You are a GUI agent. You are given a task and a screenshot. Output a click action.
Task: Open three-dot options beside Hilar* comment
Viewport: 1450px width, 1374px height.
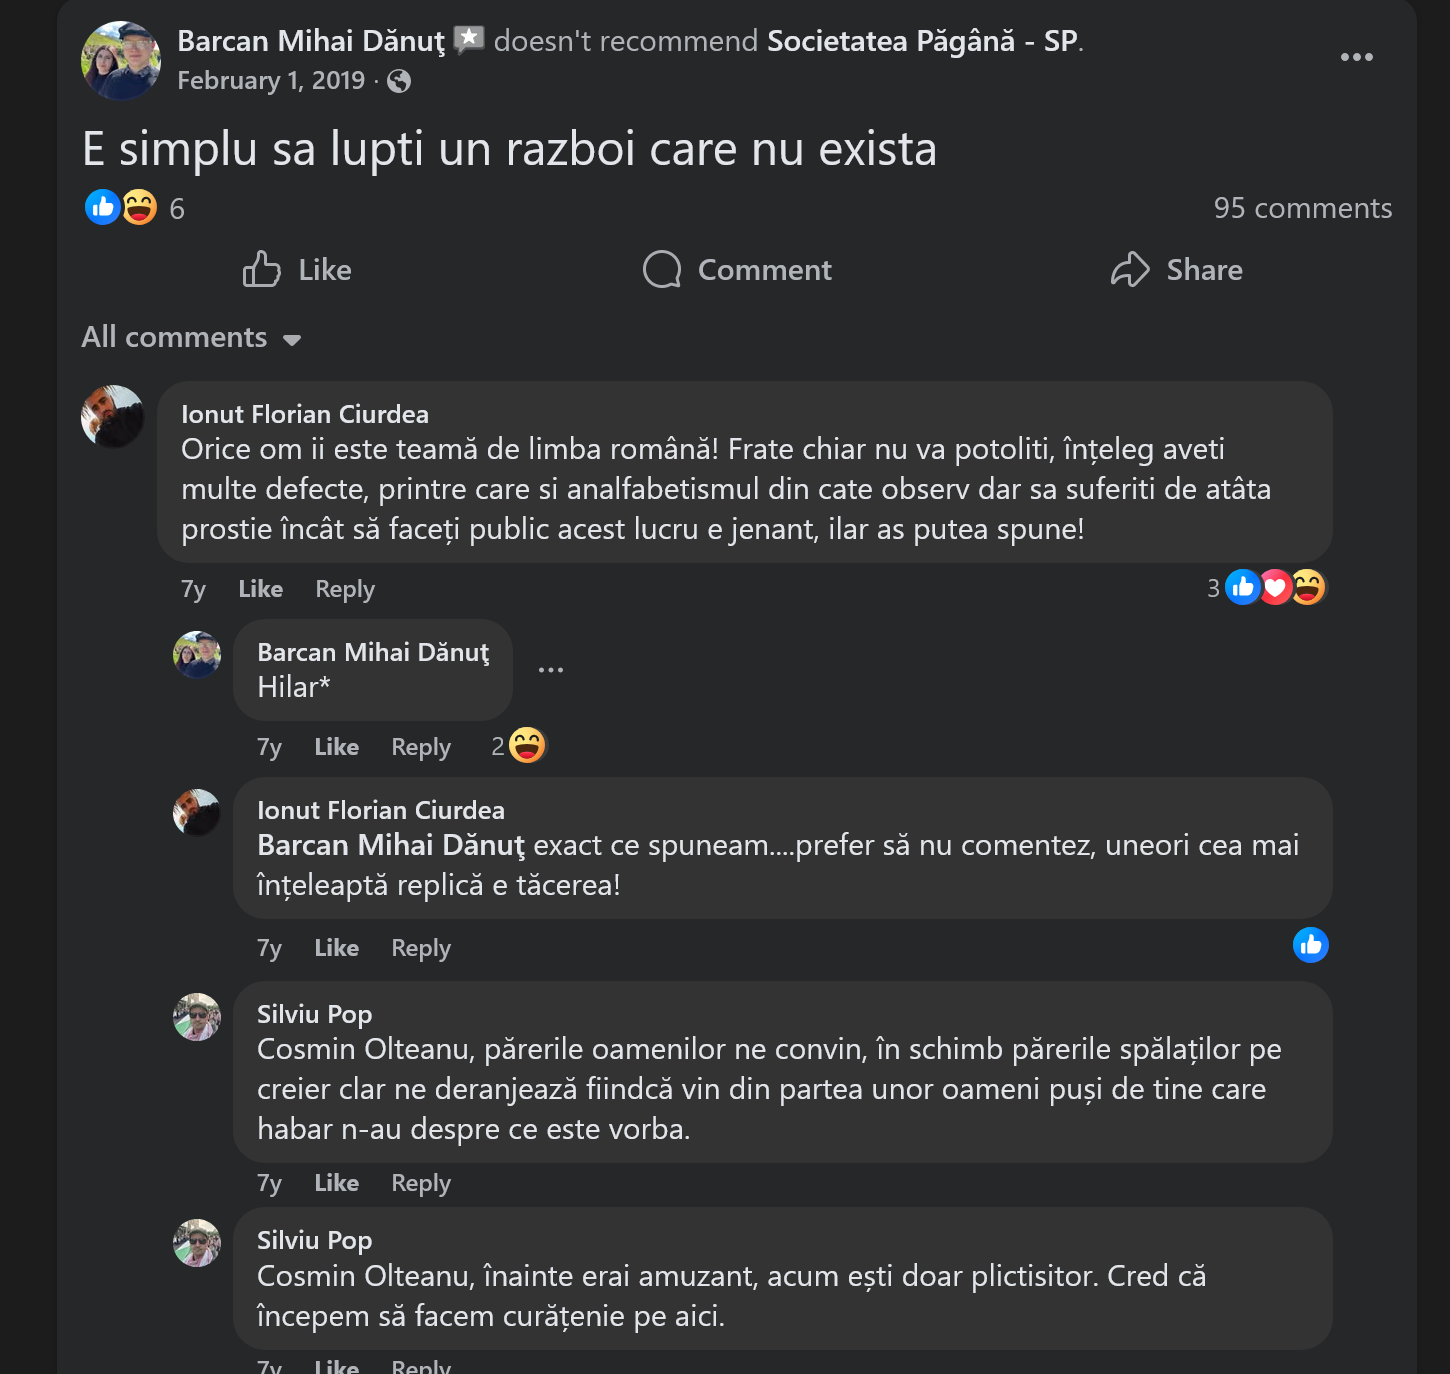click(551, 669)
